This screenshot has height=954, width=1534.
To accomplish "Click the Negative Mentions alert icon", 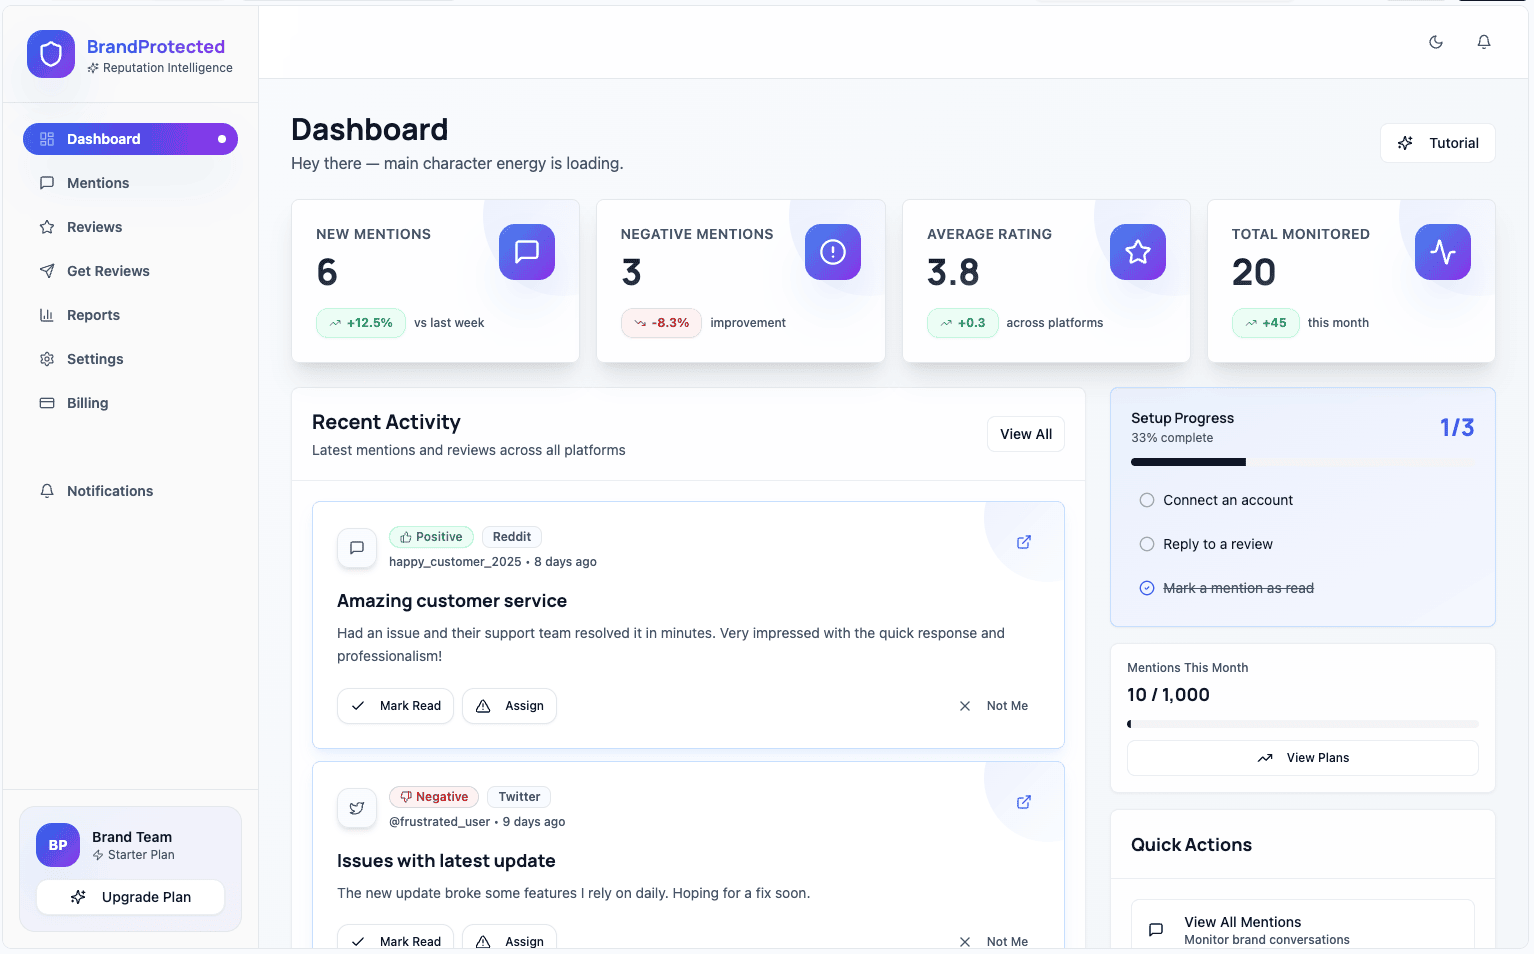I will pyautogui.click(x=832, y=252).
